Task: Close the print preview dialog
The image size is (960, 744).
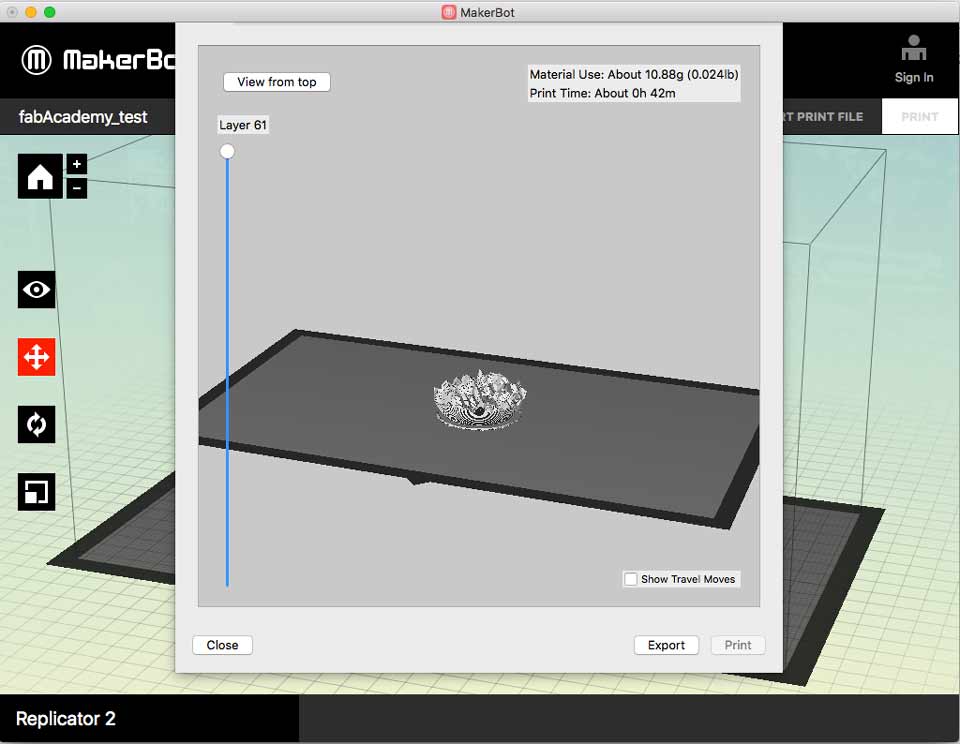Action: (x=222, y=645)
